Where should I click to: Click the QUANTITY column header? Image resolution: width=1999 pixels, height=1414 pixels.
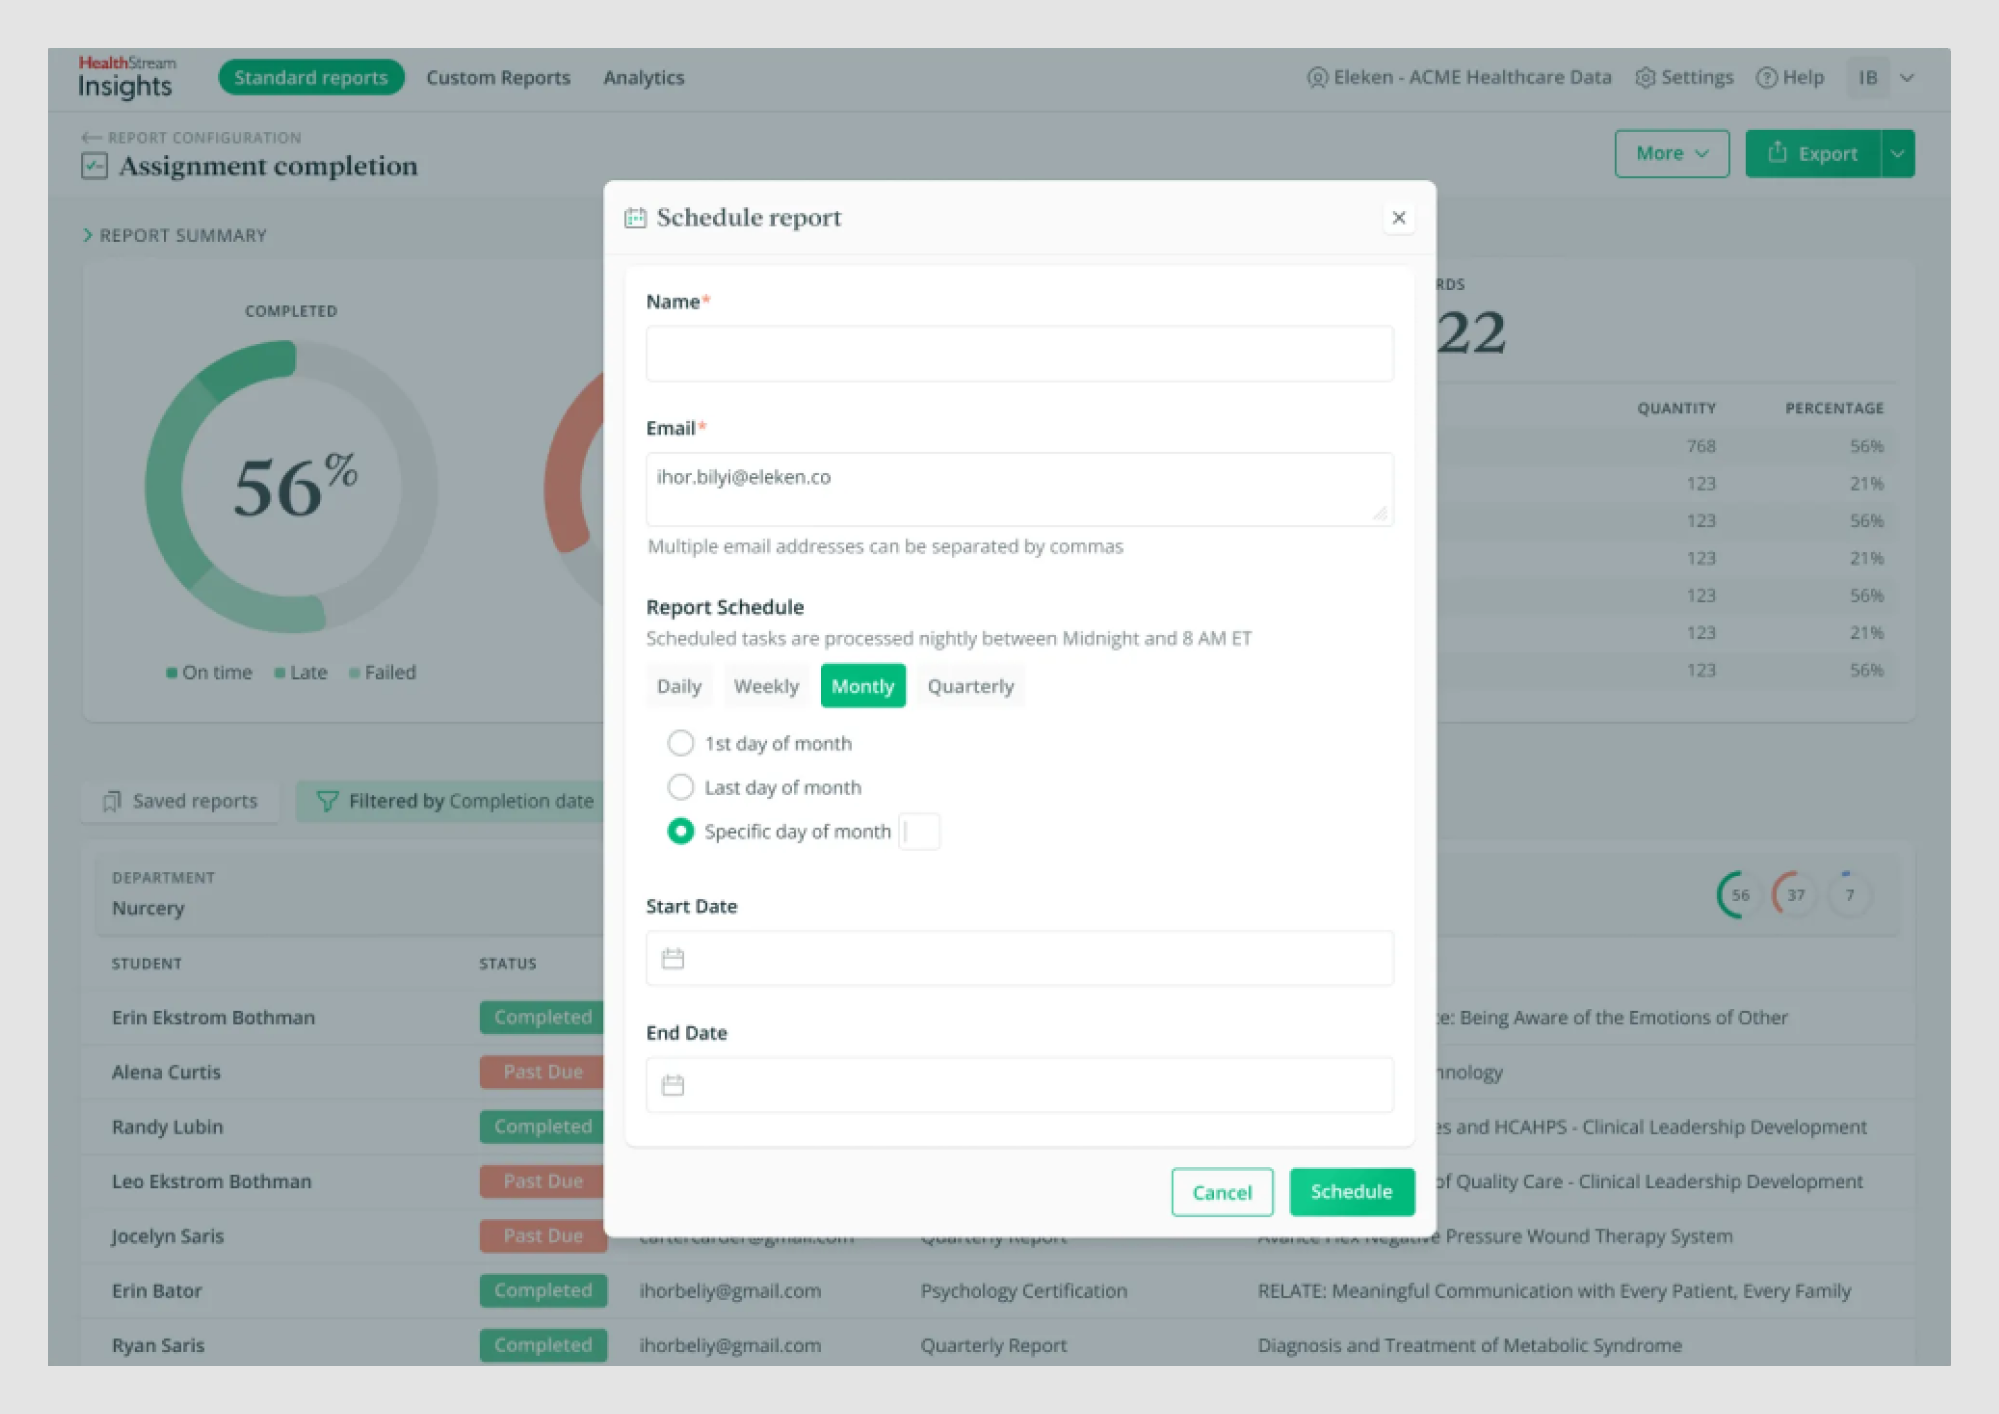(1676, 408)
